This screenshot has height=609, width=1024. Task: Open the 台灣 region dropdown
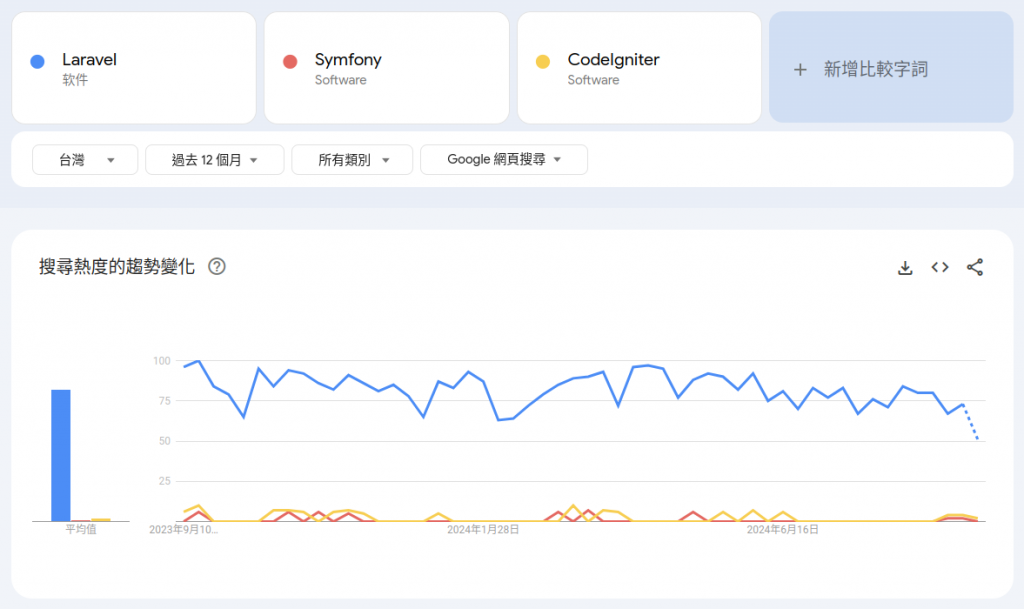pyautogui.click(x=85, y=159)
